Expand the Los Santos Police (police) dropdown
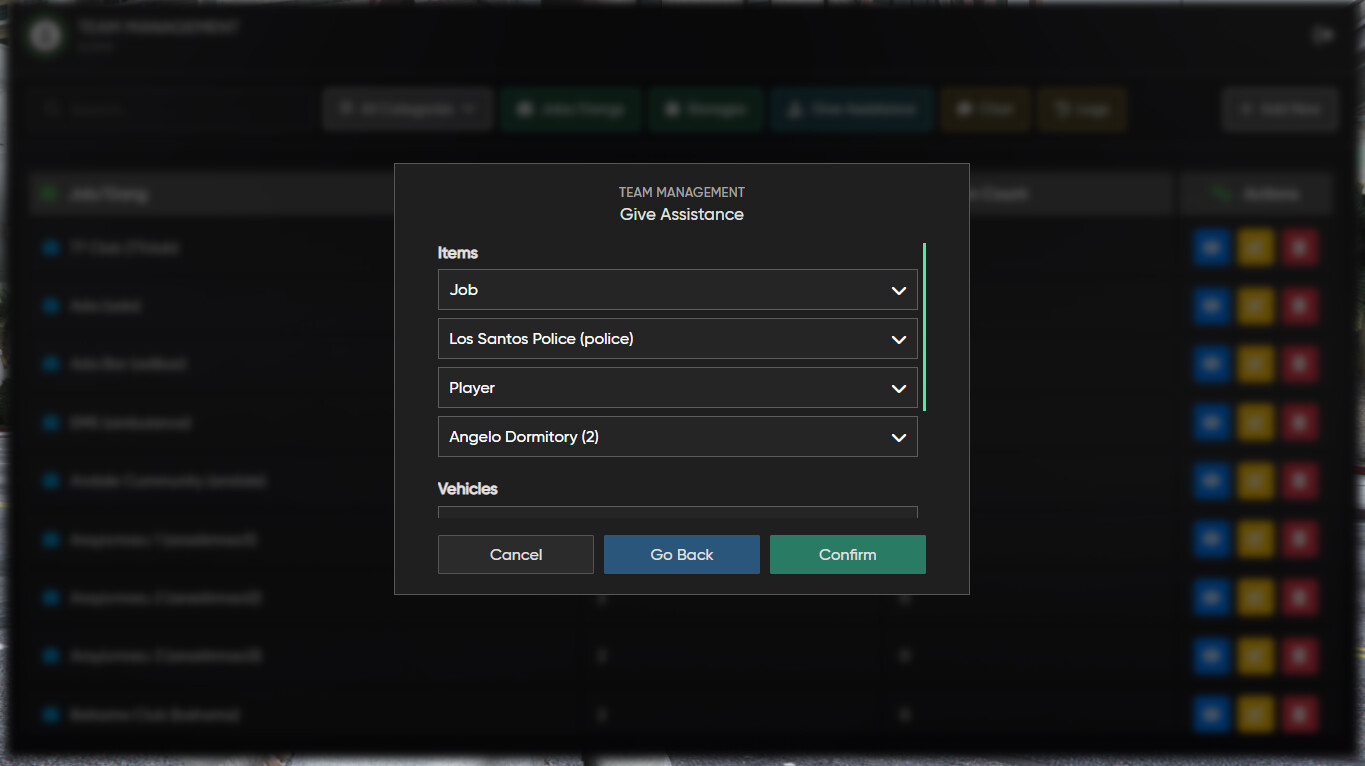Viewport: 1365px width, 766px height. [677, 338]
